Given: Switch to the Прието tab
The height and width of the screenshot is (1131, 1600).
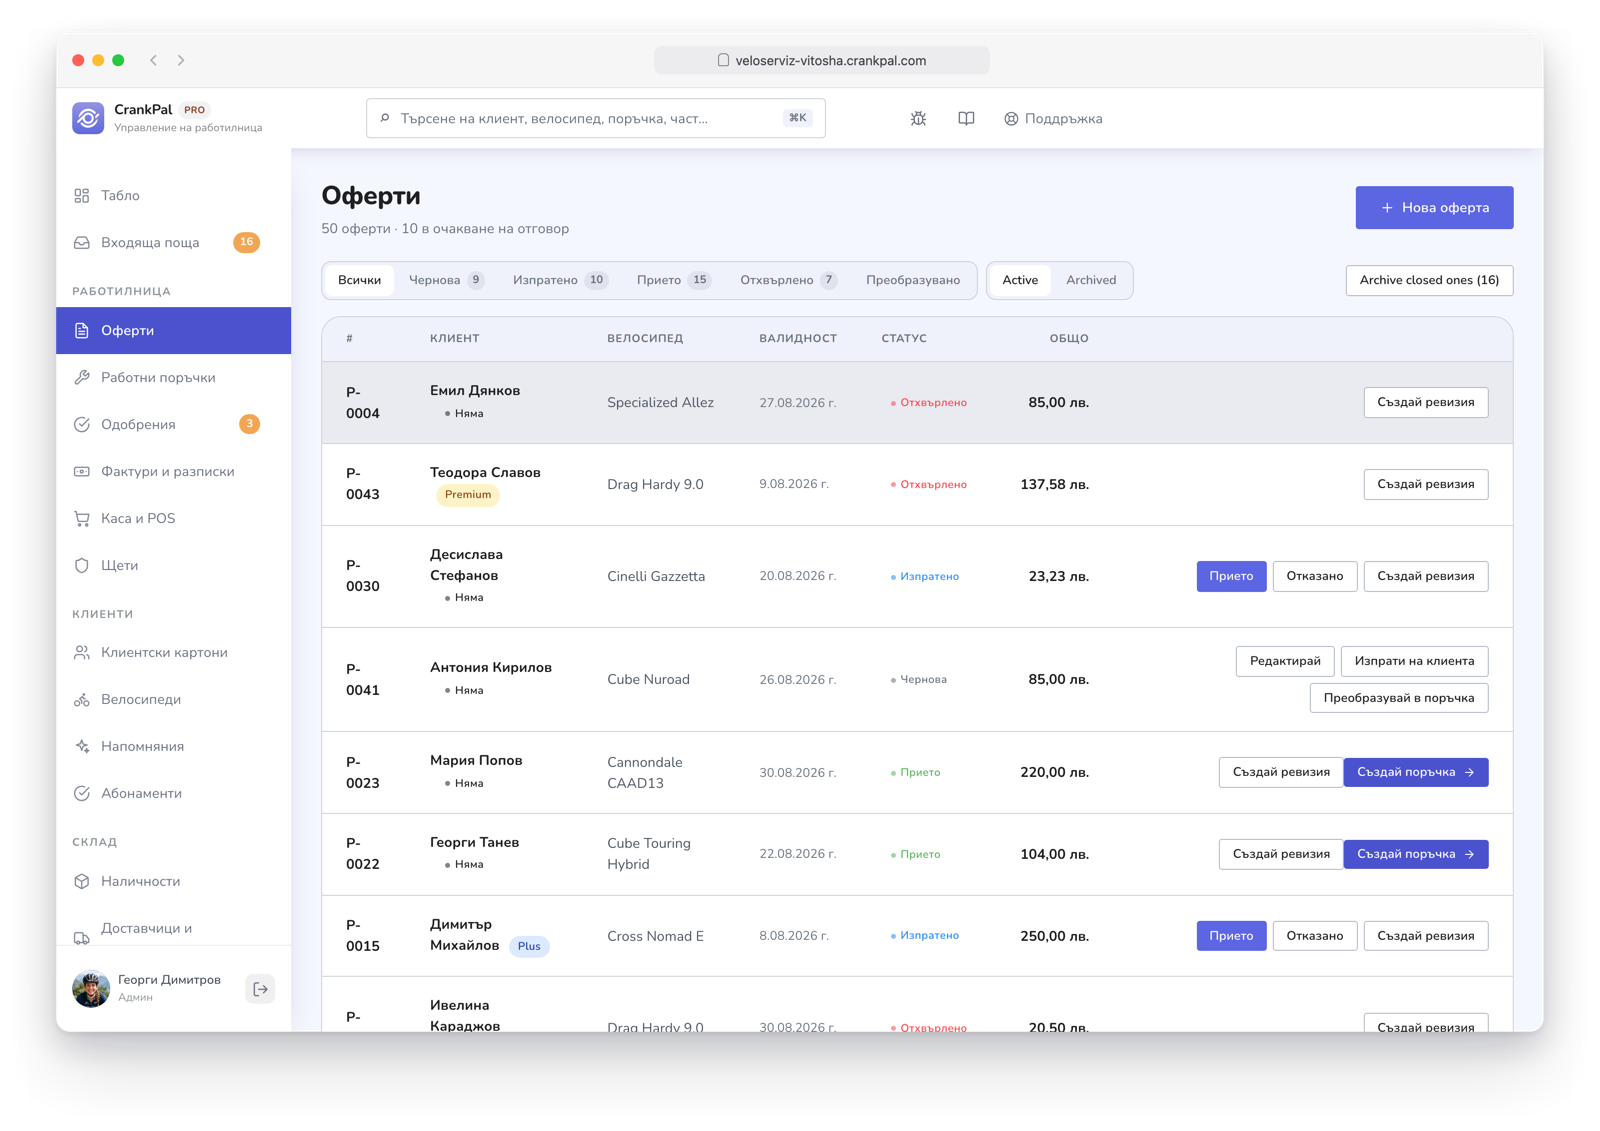Looking at the screenshot, I should [x=673, y=280].
